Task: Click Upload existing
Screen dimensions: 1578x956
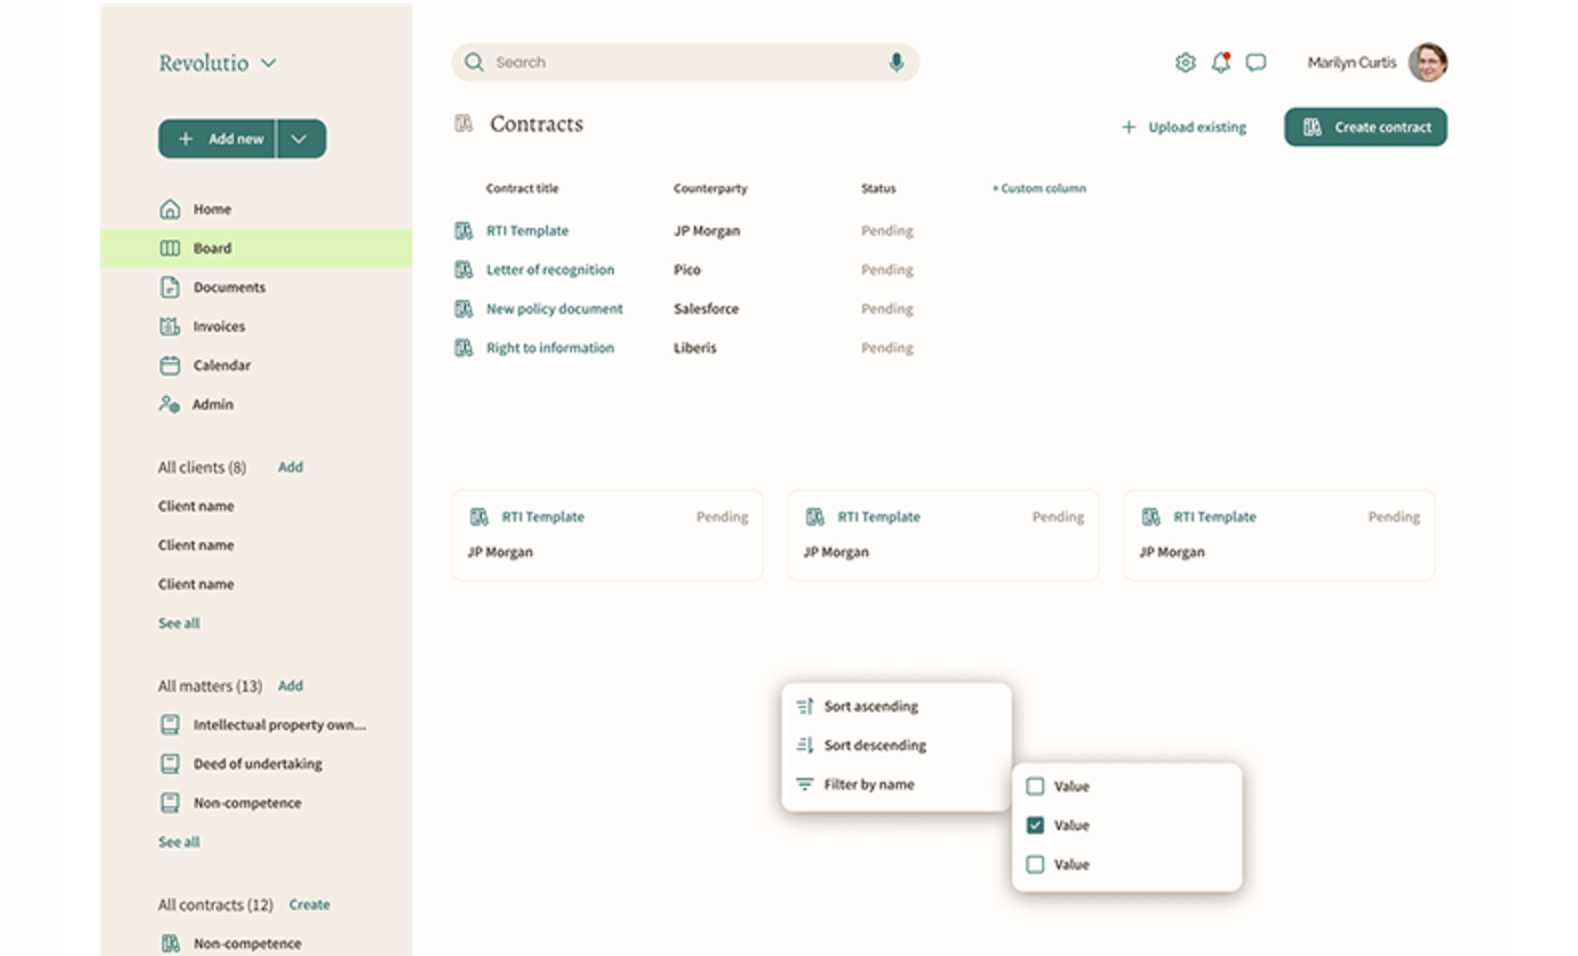Action: (x=1184, y=127)
